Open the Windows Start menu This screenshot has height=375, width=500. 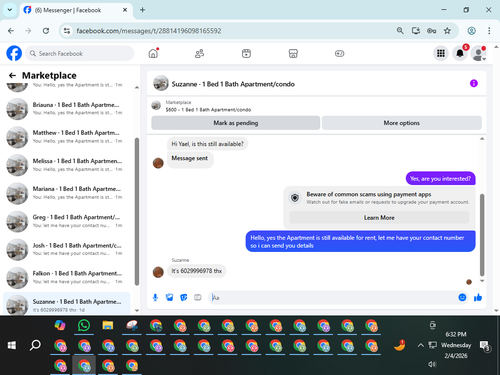point(12,345)
